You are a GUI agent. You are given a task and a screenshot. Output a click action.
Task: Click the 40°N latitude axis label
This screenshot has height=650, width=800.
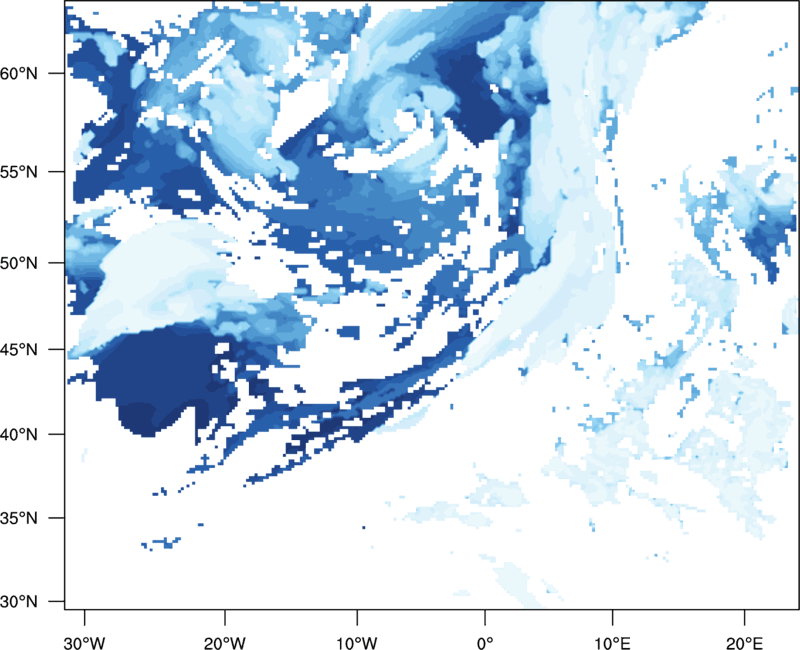tap(19, 435)
